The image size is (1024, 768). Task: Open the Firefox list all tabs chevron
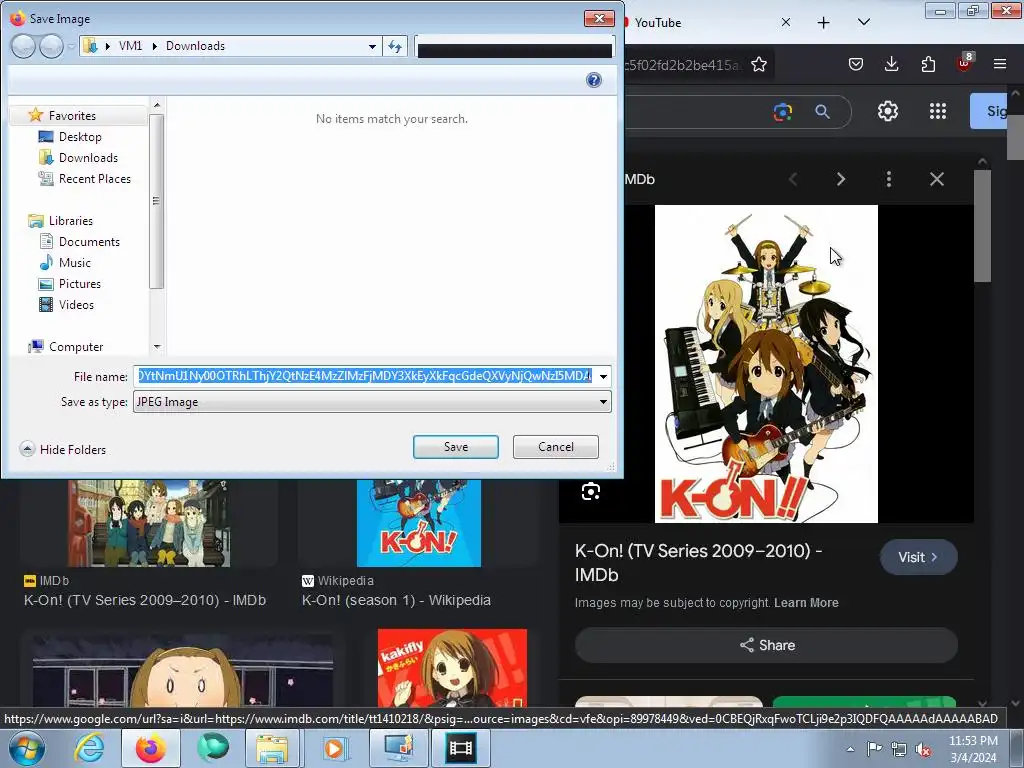click(863, 22)
